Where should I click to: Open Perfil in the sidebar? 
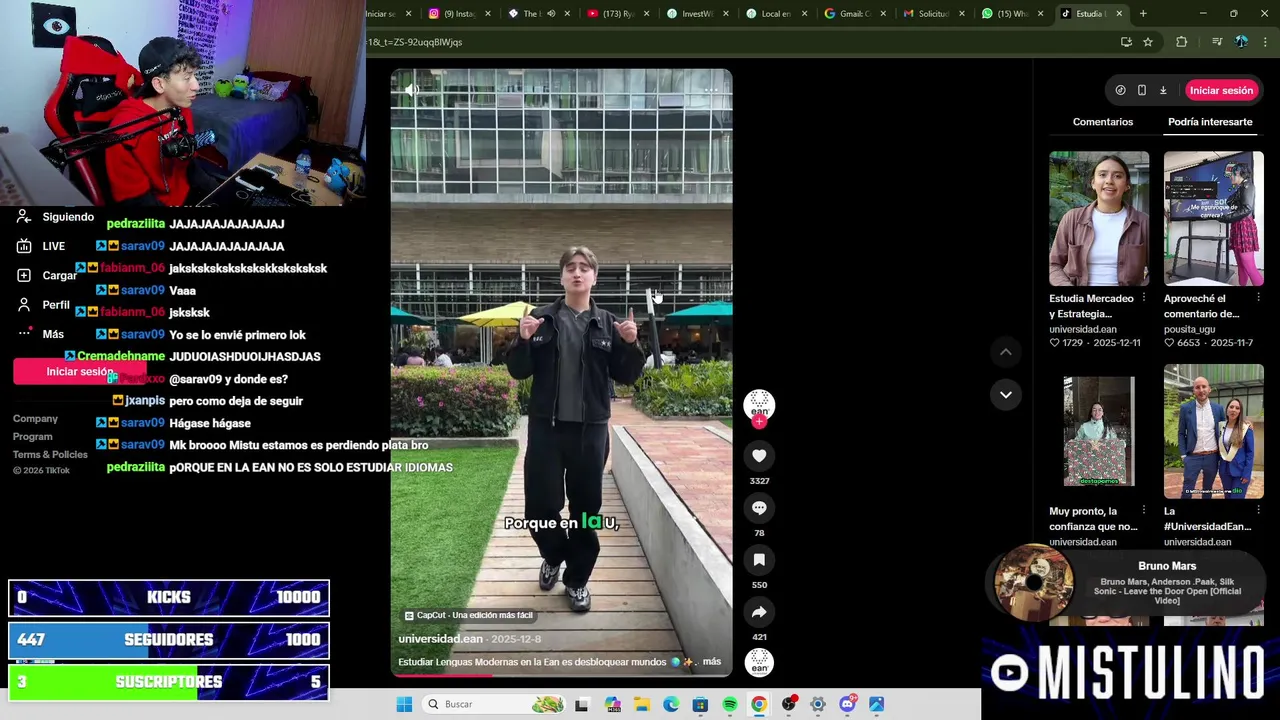pyautogui.click(x=56, y=305)
